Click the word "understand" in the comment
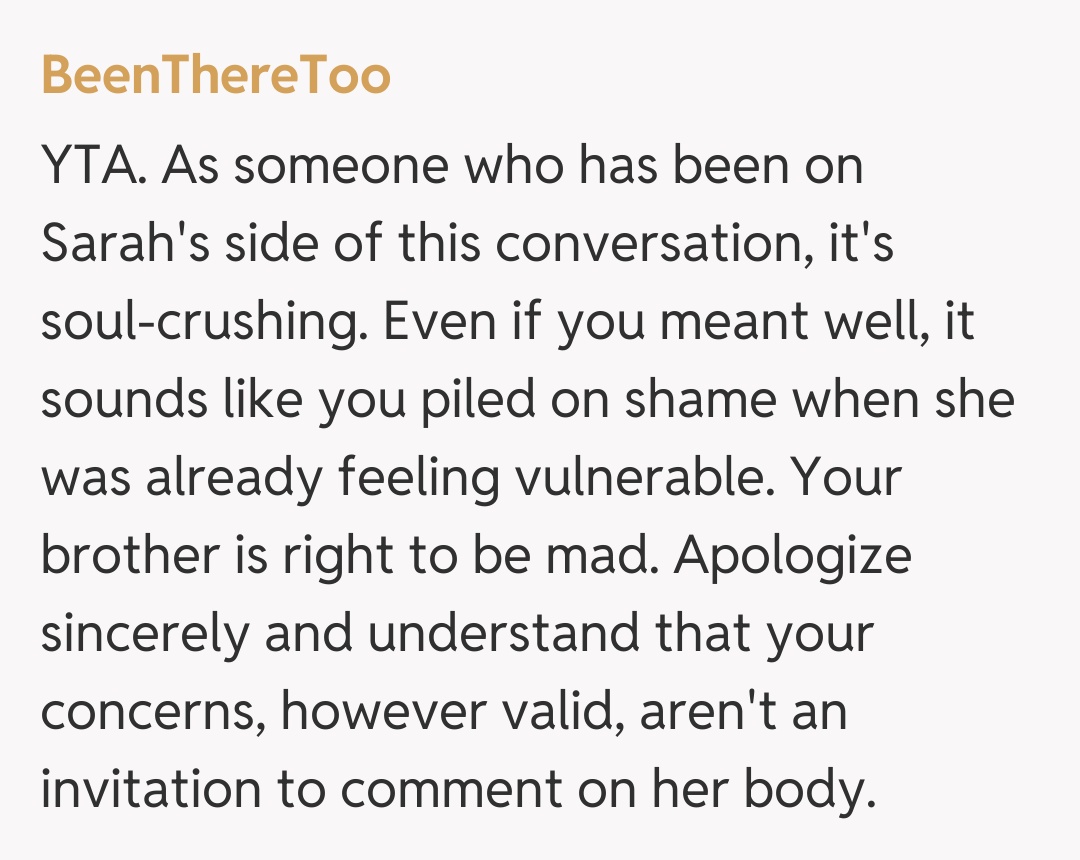1080x860 pixels. click(504, 635)
